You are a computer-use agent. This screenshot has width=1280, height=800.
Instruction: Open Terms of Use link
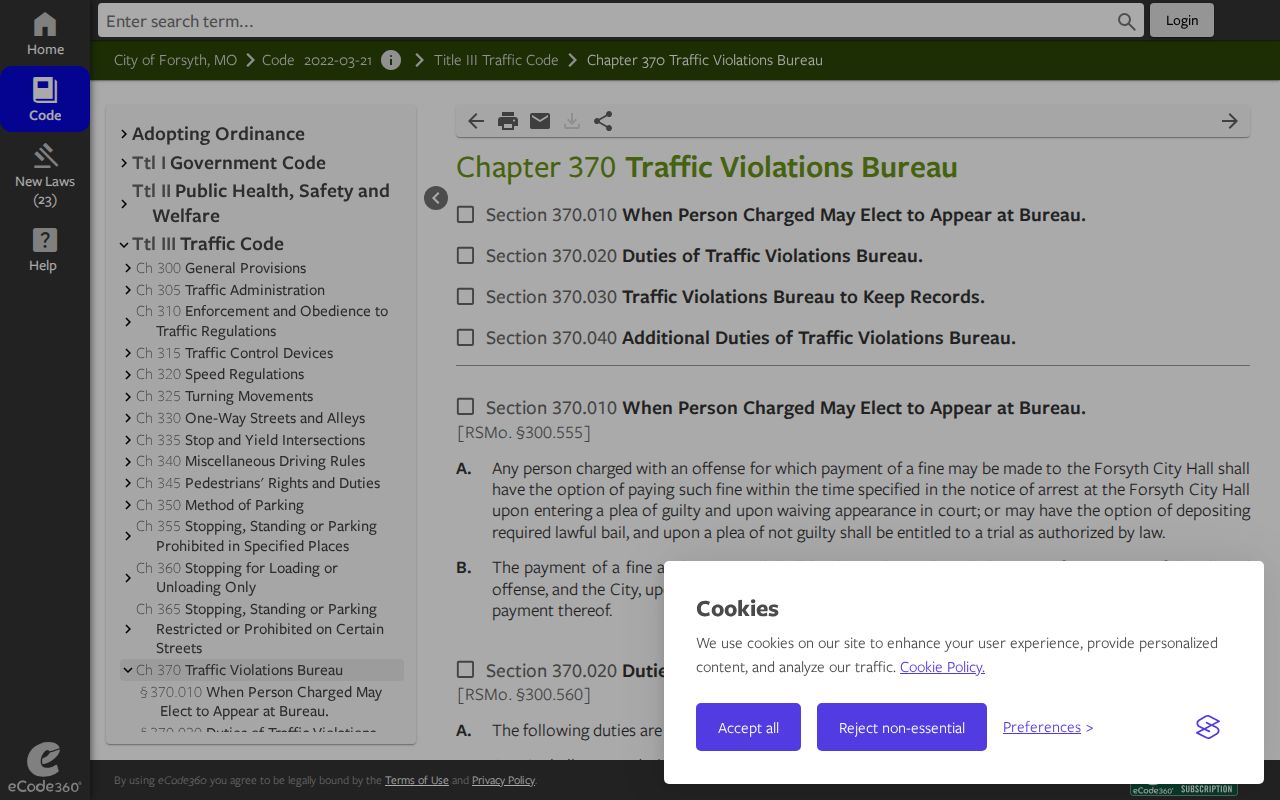pos(417,780)
